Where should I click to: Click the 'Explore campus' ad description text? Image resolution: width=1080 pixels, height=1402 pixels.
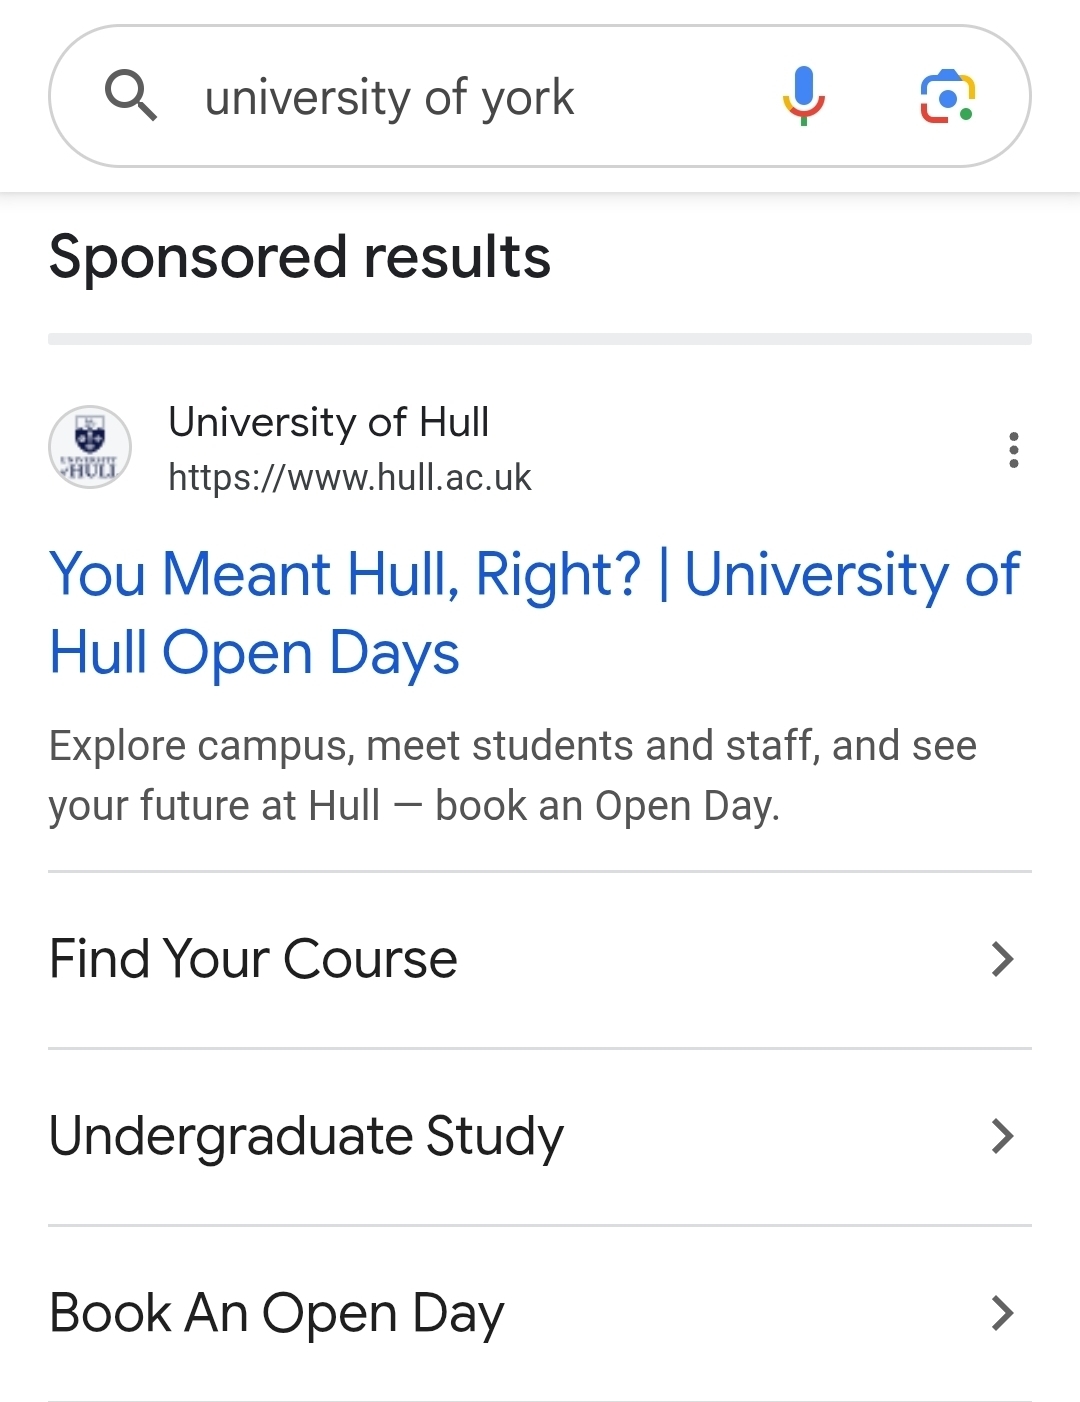pyautogui.click(x=512, y=775)
